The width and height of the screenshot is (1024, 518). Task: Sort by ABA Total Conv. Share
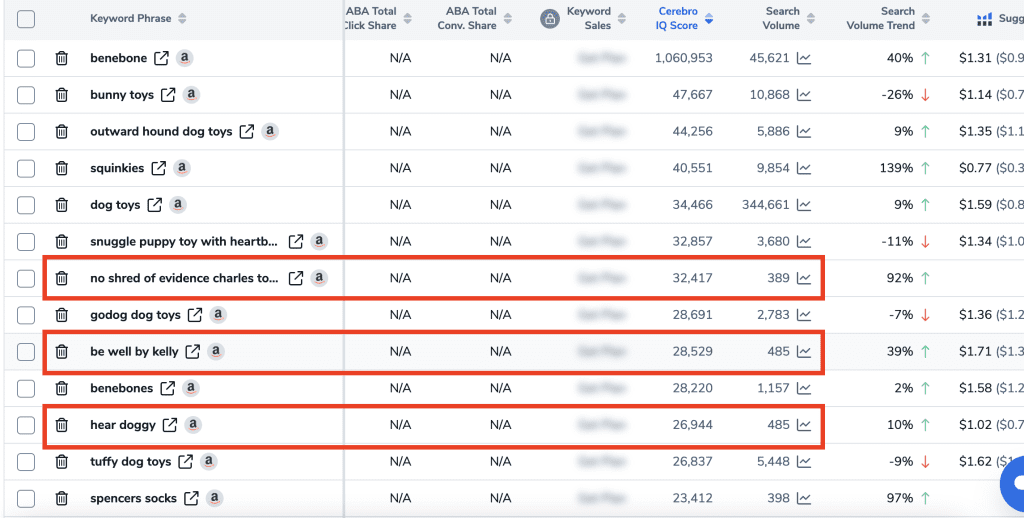(507, 18)
